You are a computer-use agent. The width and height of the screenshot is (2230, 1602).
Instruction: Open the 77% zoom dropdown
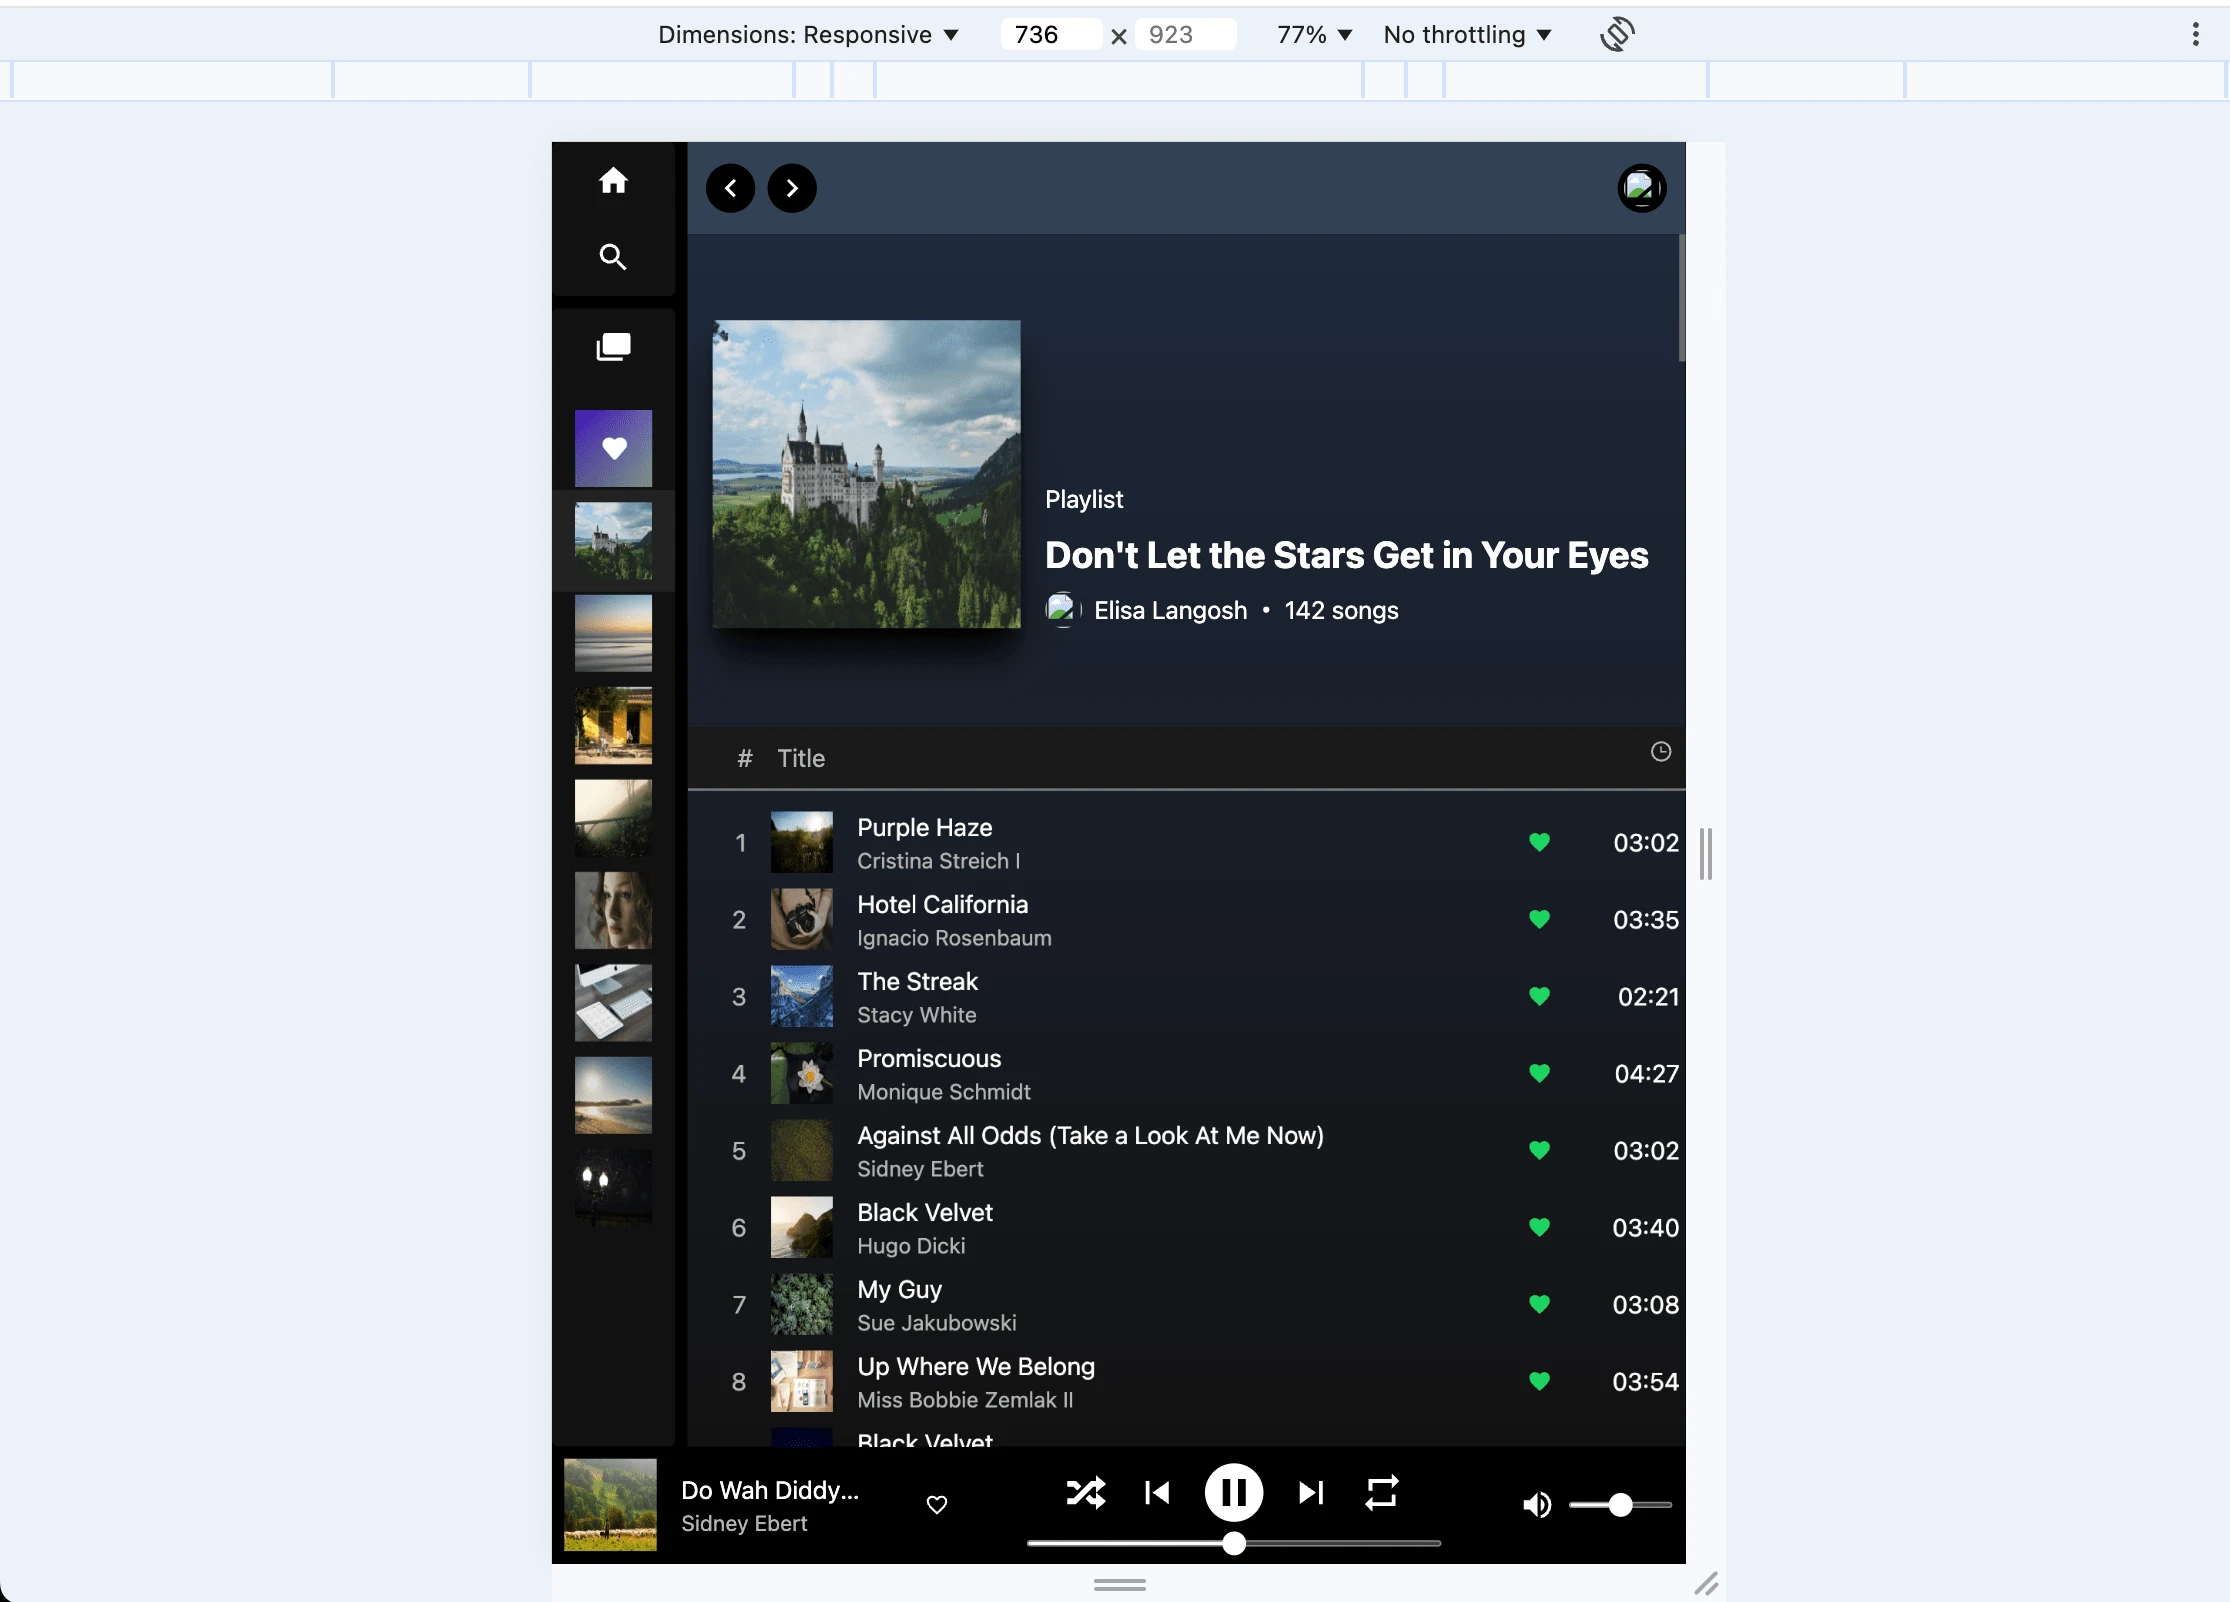coord(1314,35)
